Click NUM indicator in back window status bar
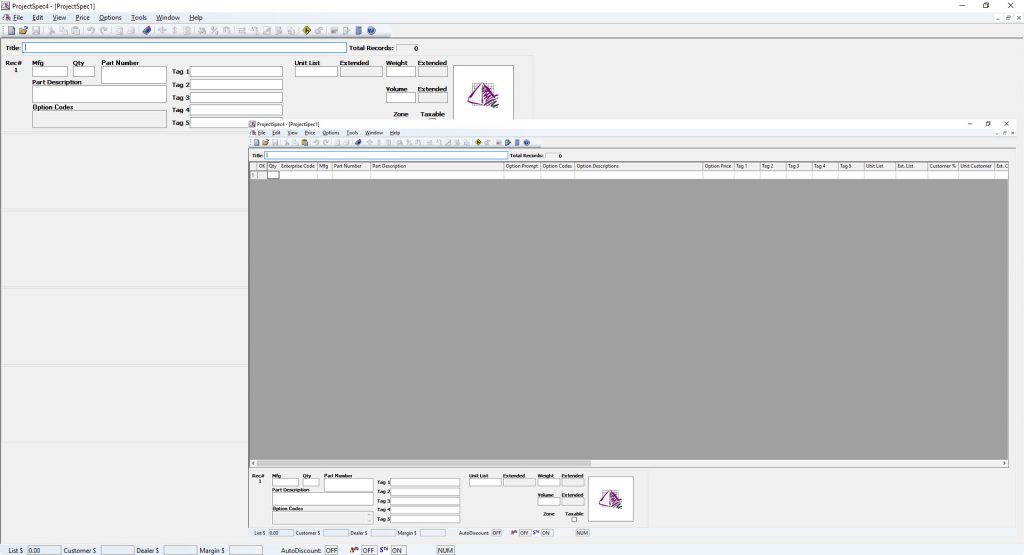Viewport: 1024px width, 555px height. tap(445, 550)
